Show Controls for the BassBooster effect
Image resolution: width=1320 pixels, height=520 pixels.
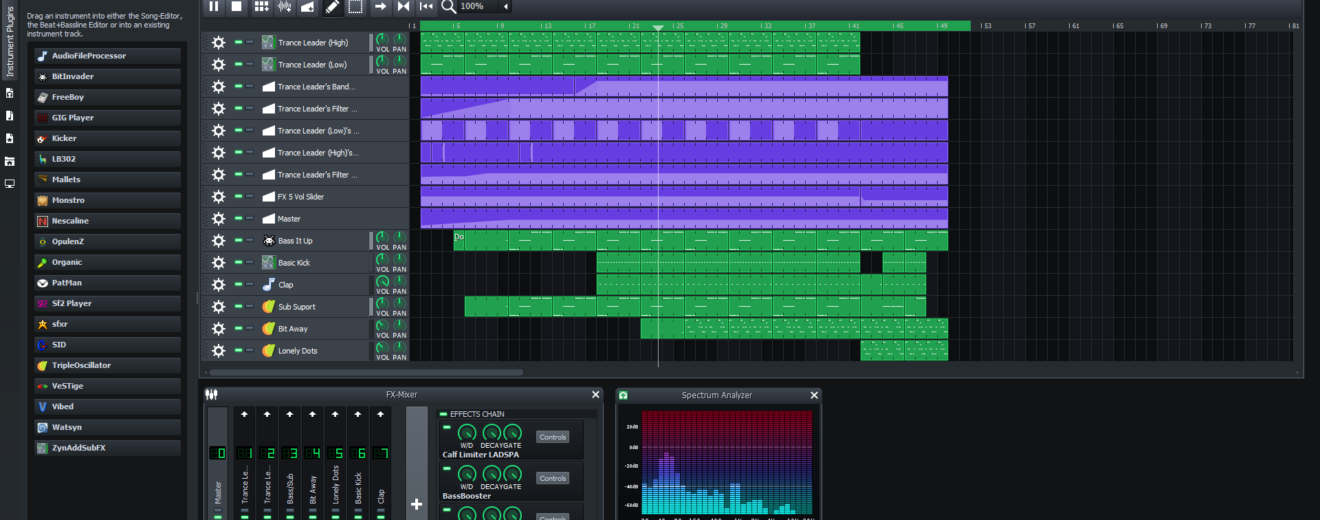click(x=552, y=478)
